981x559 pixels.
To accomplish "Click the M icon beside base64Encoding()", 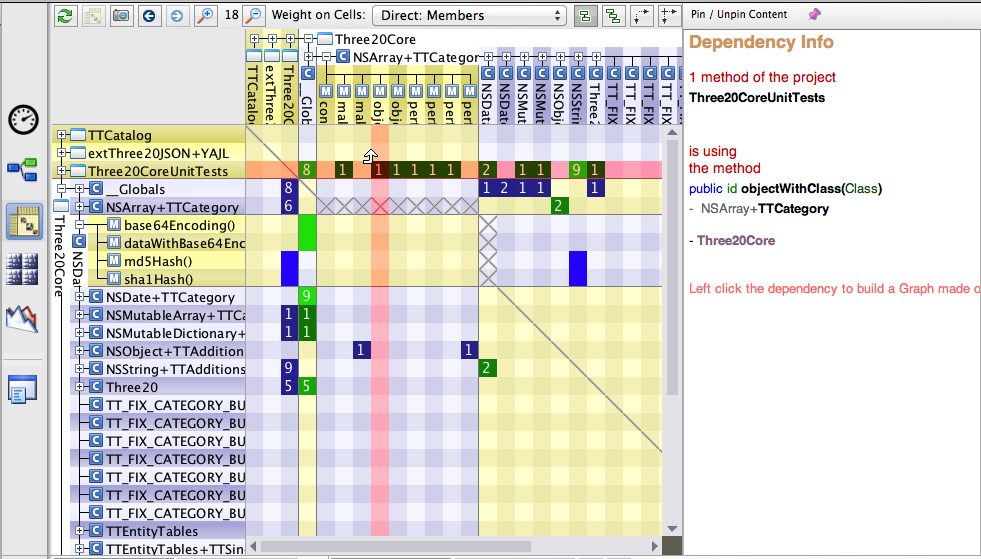I will coord(114,225).
